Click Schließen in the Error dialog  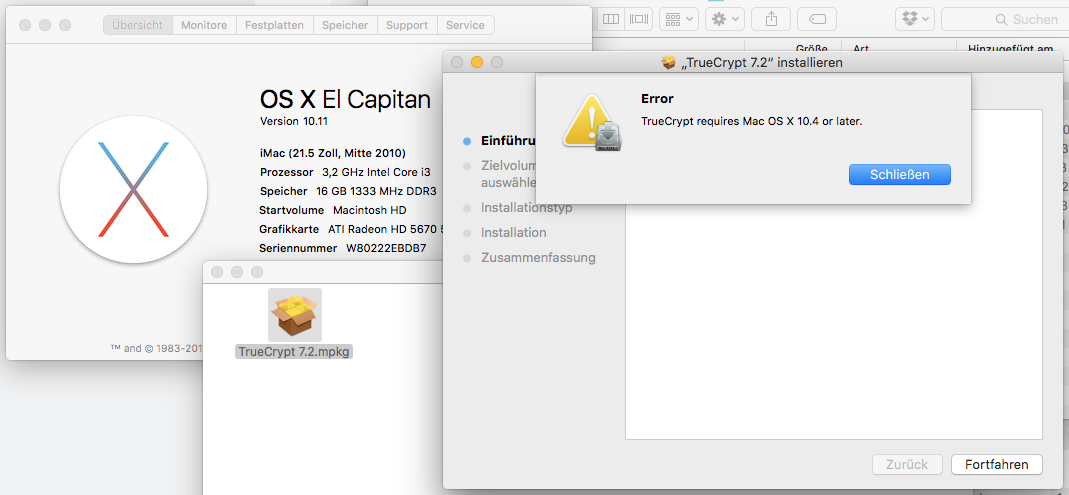pos(900,174)
